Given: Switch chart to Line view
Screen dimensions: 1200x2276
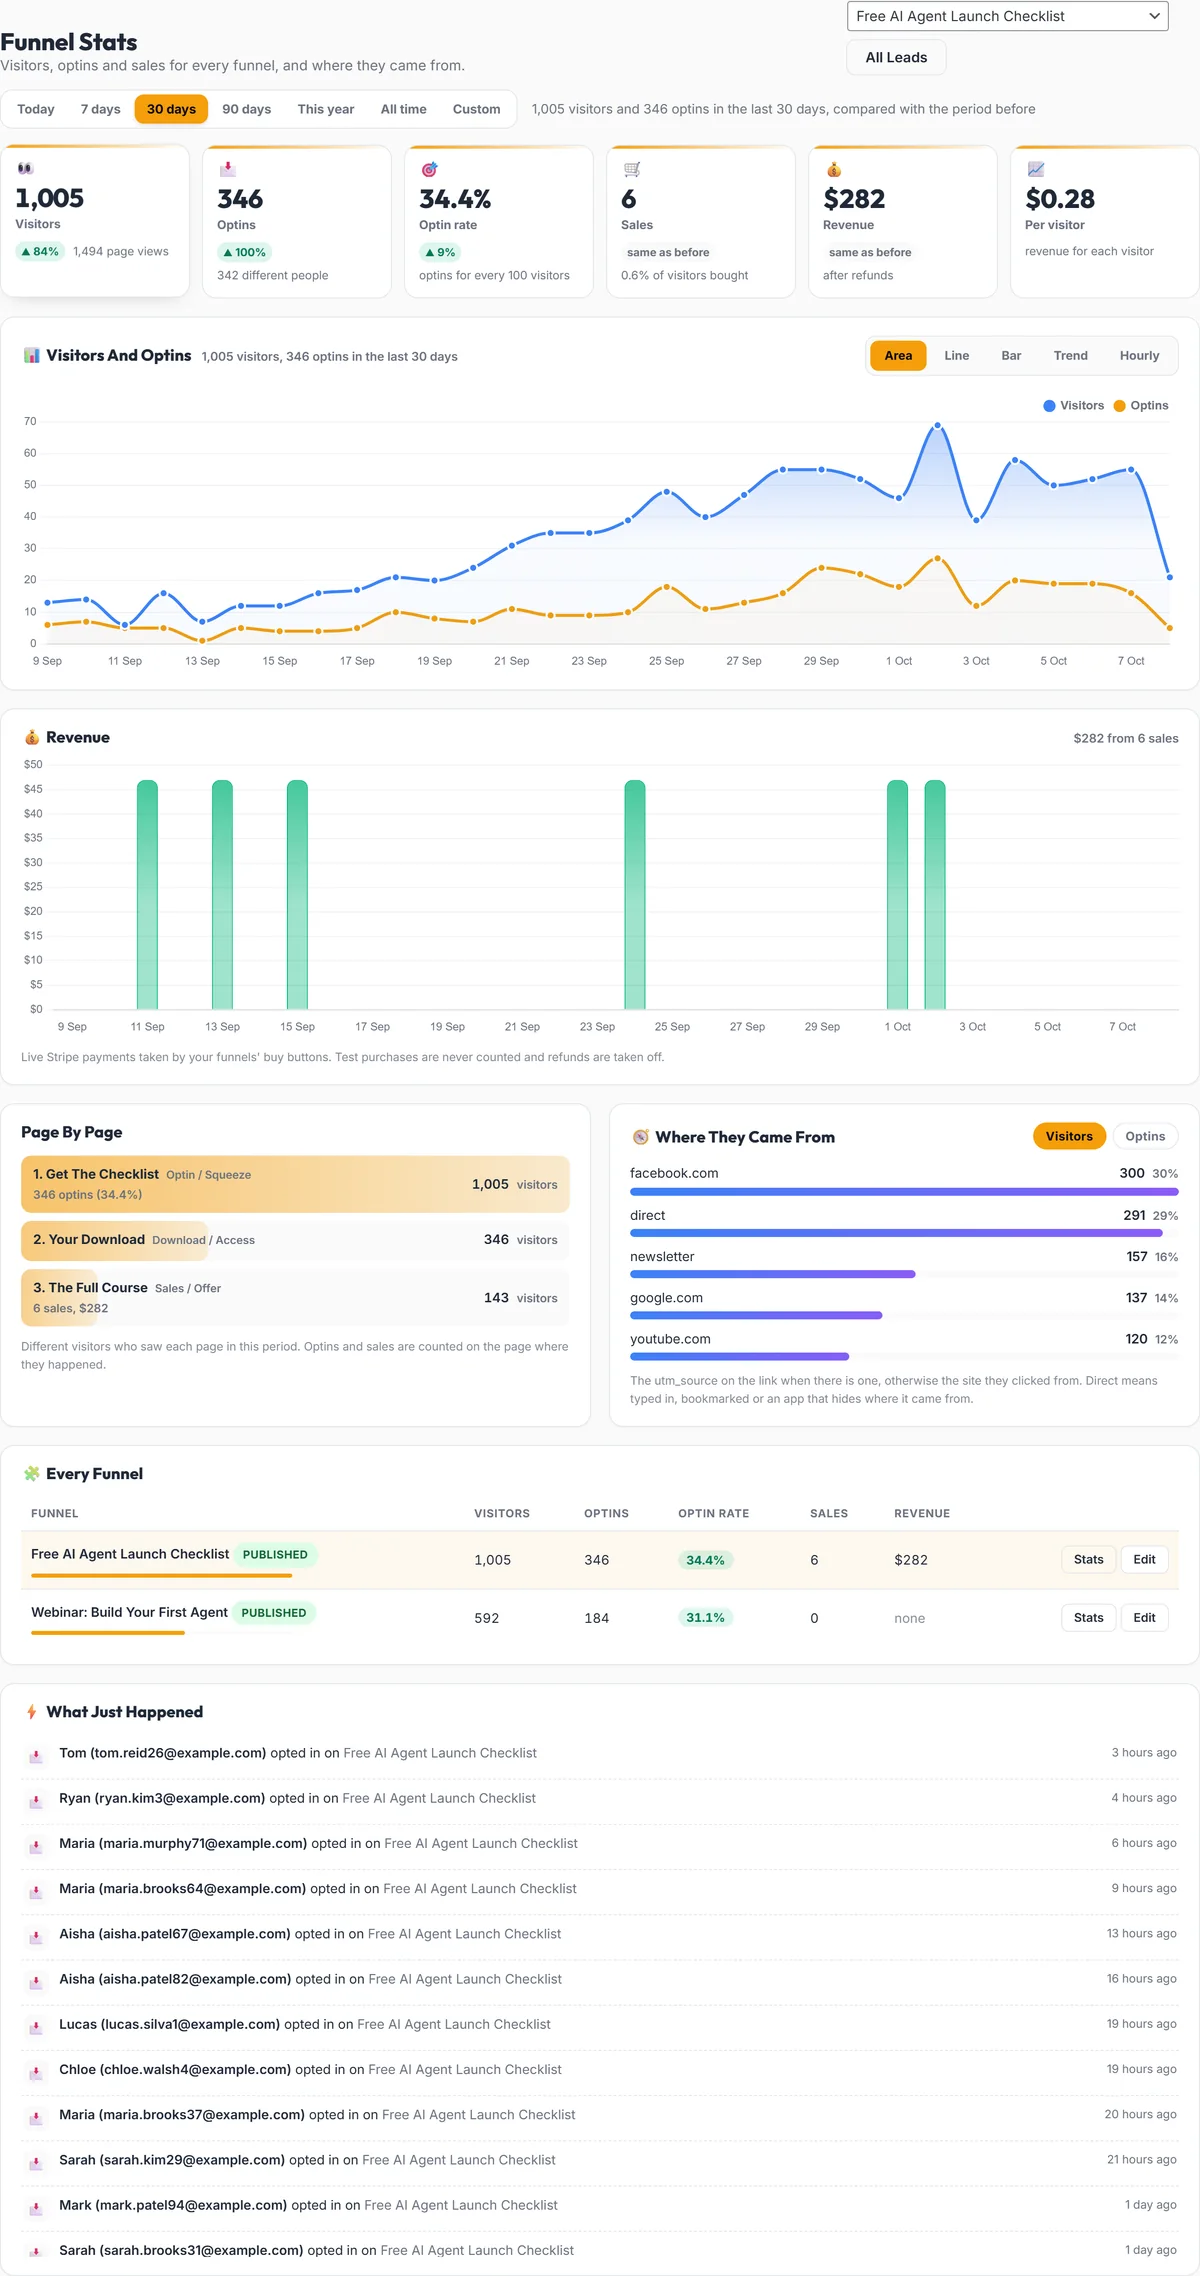Looking at the screenshot, I should [957, 356].
